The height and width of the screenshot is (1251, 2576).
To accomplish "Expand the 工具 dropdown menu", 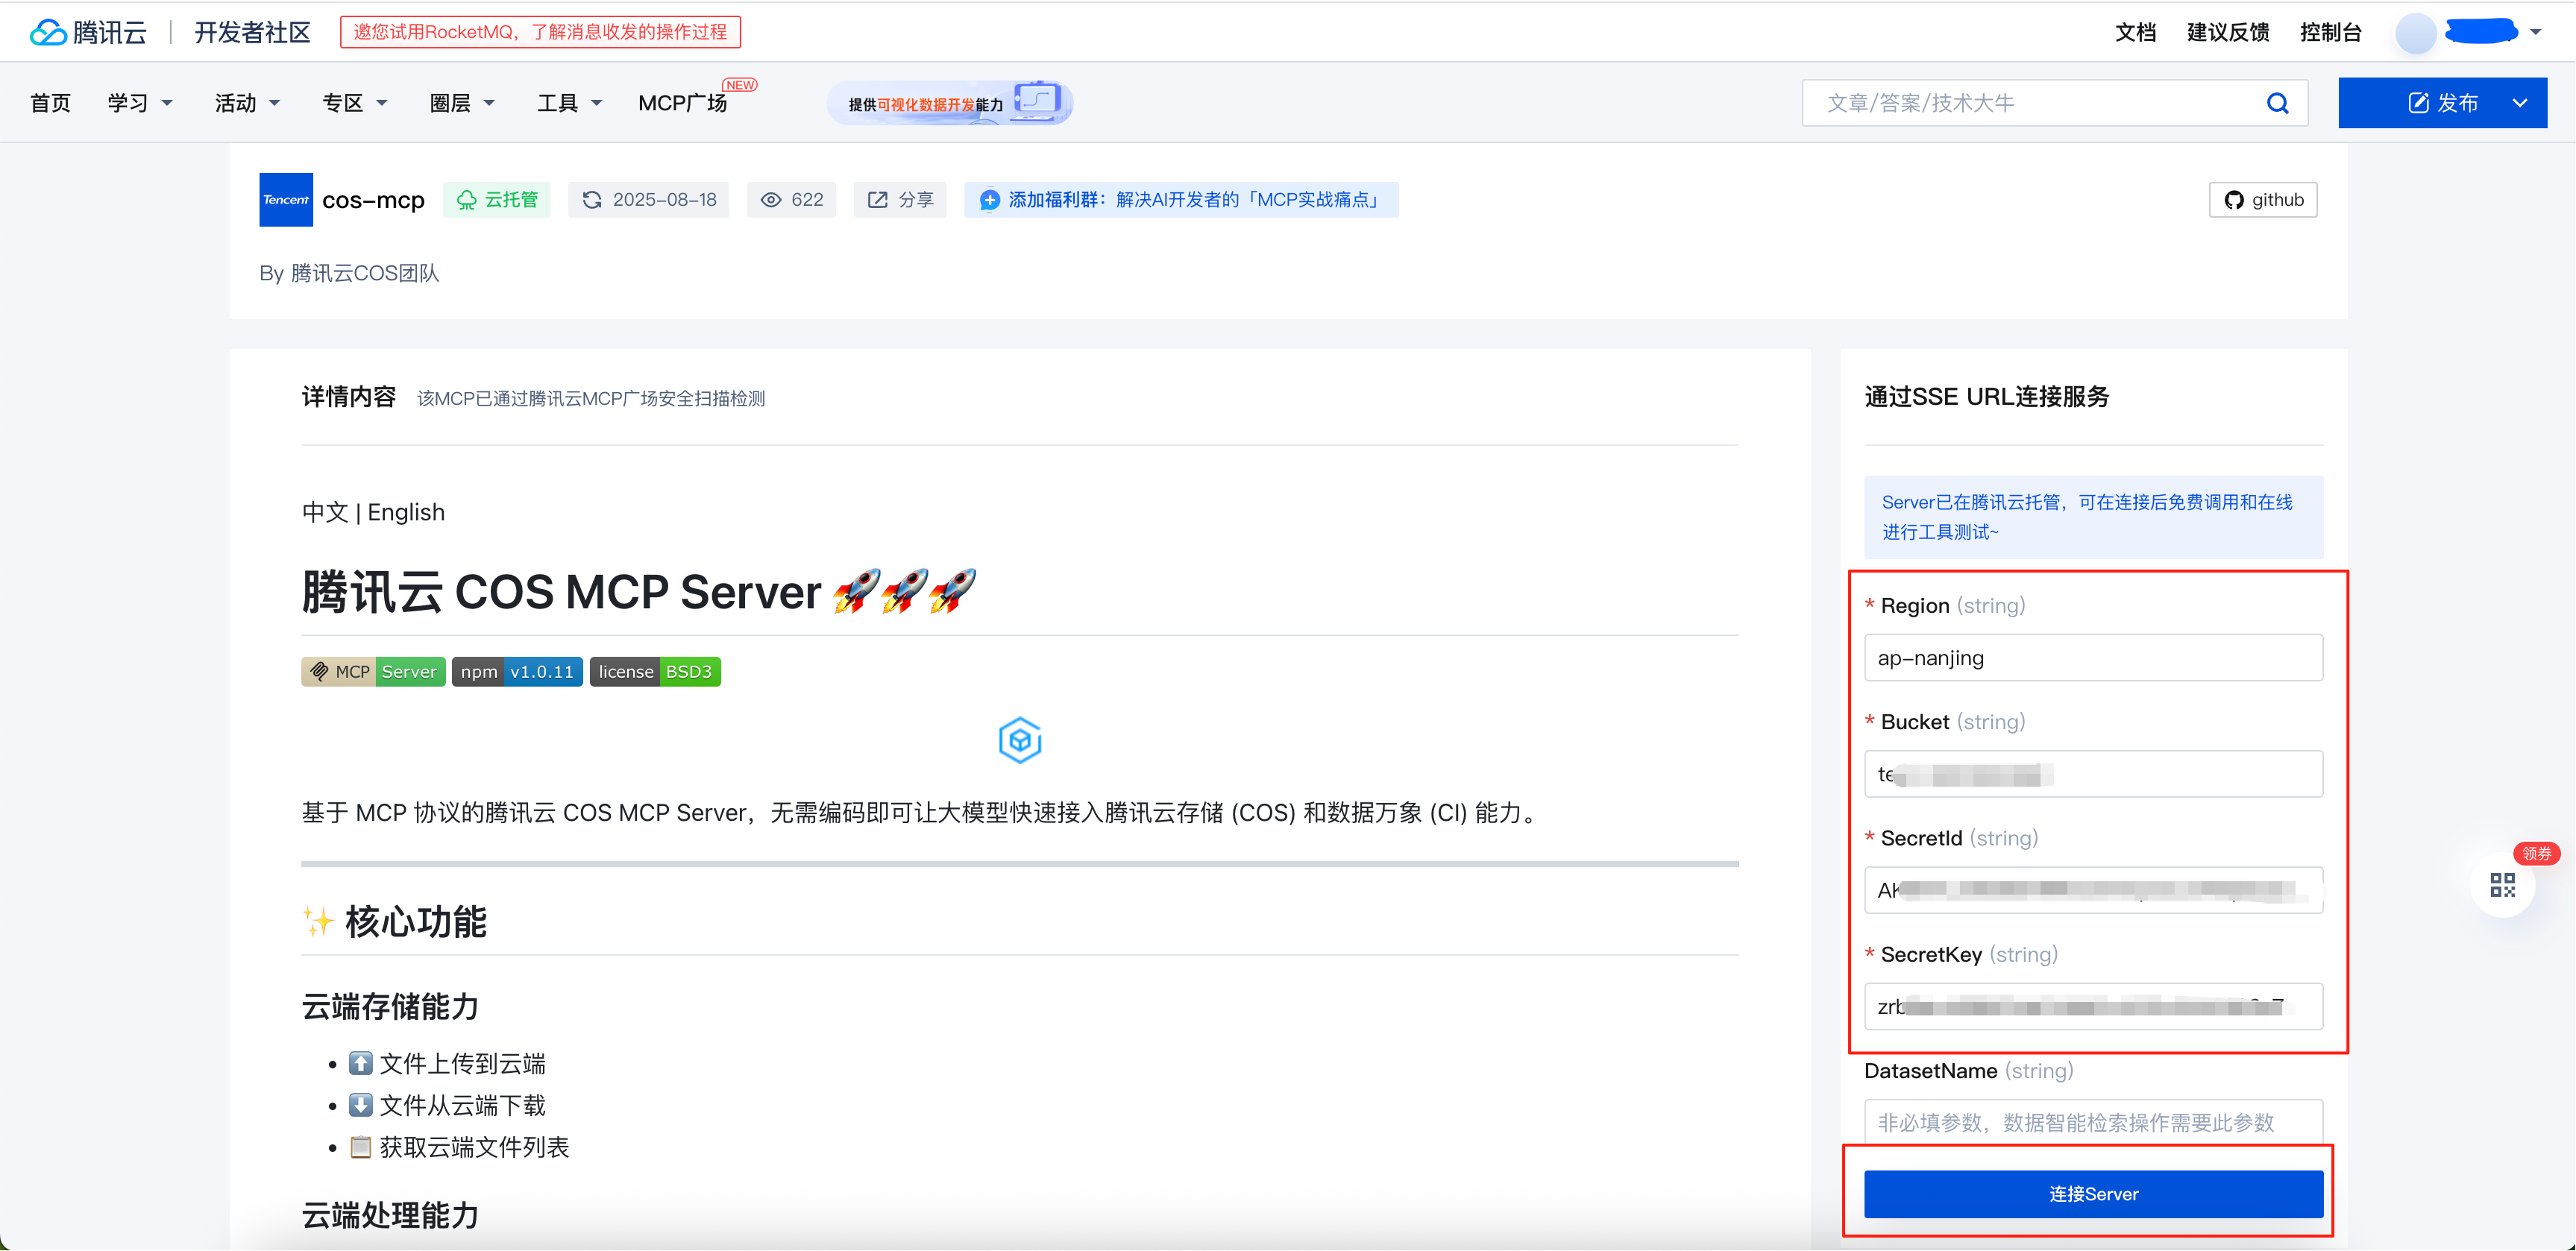I will [569, 103].
